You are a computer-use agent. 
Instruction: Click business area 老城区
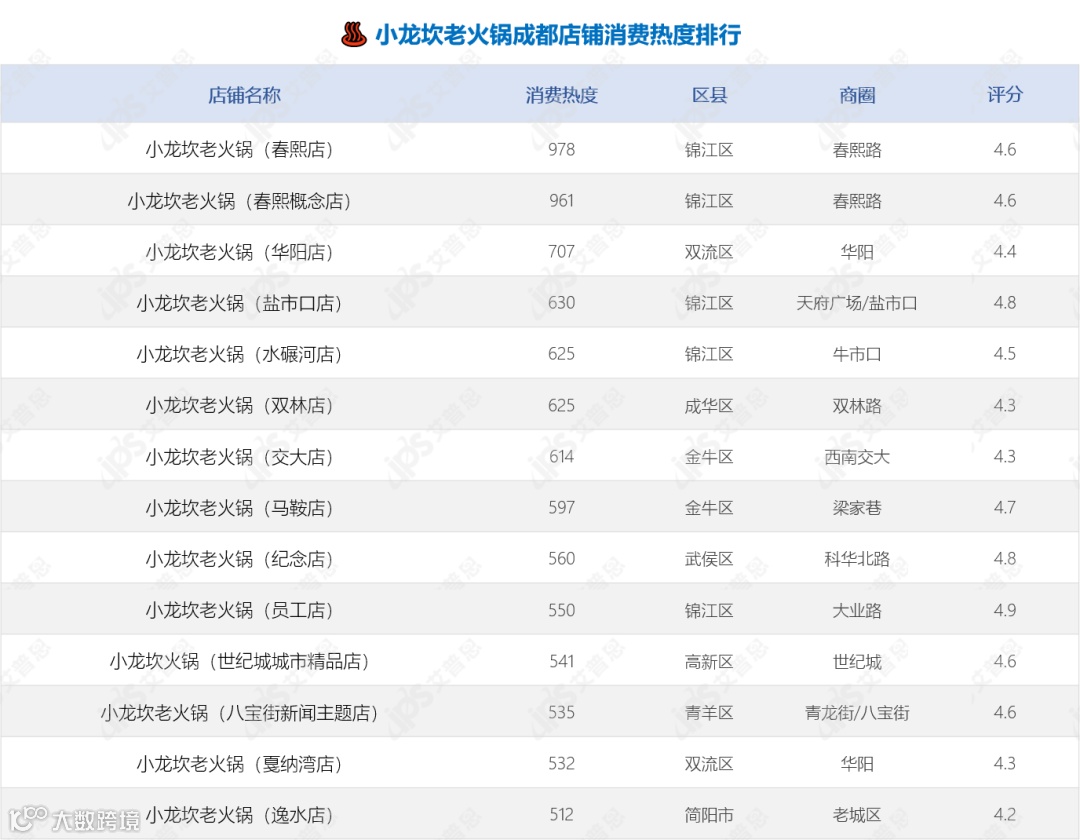[x=857, y=815]
